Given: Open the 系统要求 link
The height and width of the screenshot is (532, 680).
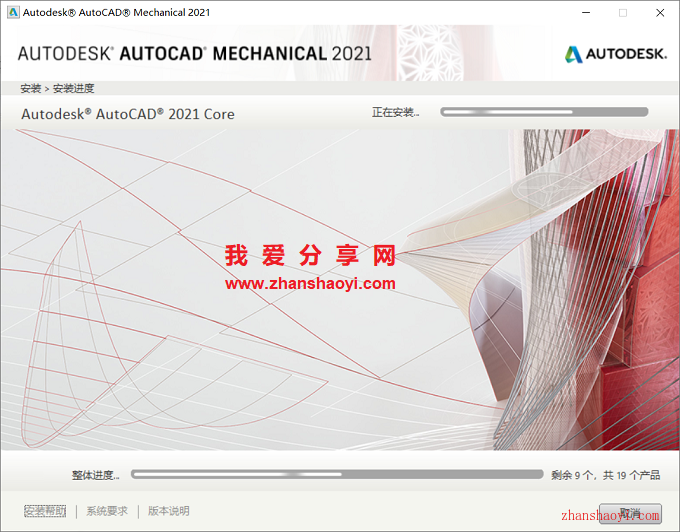Looking at the screenshot, I should coord(107,511).
